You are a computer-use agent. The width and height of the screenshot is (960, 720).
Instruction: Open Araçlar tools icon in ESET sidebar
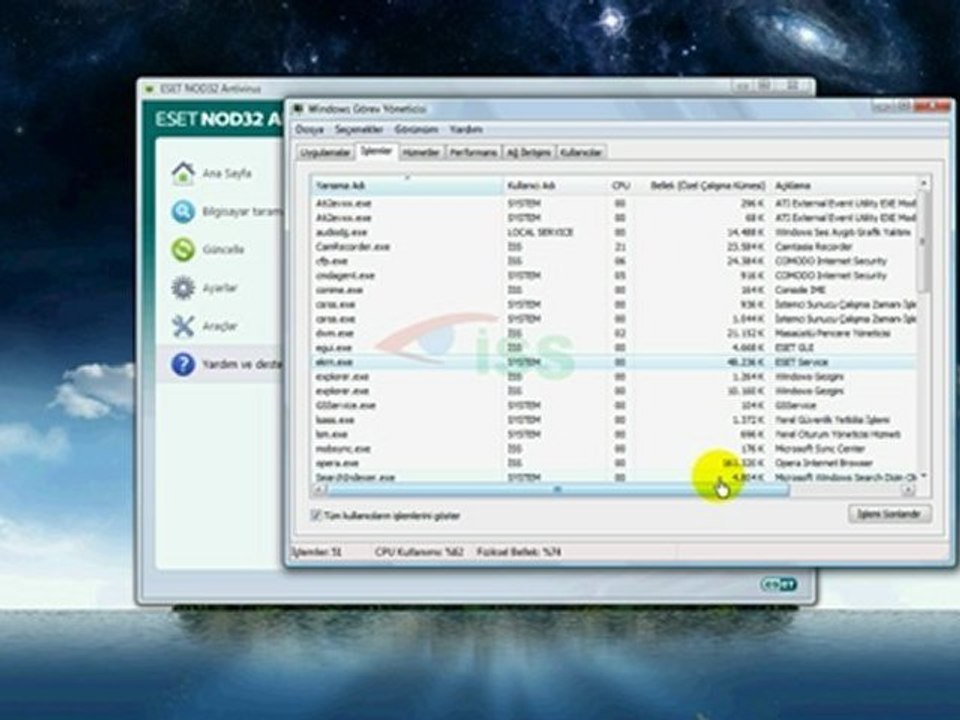tap(183, 326)
